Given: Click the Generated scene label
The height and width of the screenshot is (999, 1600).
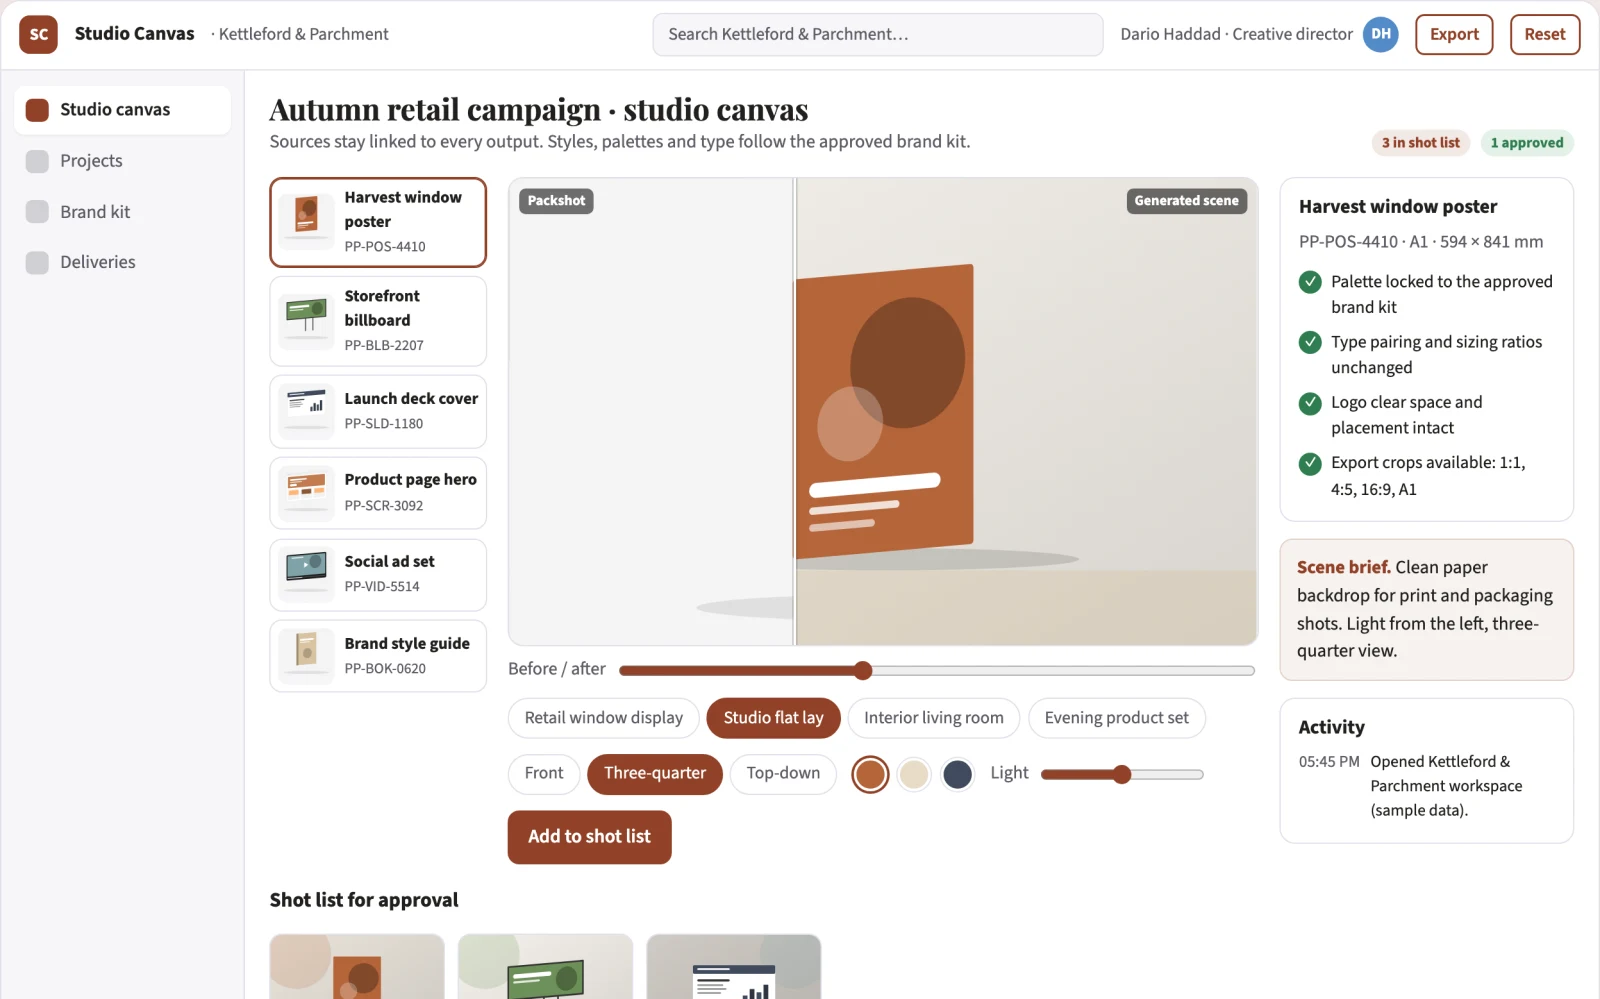Looking at the screenshot, I should 1186,201.
